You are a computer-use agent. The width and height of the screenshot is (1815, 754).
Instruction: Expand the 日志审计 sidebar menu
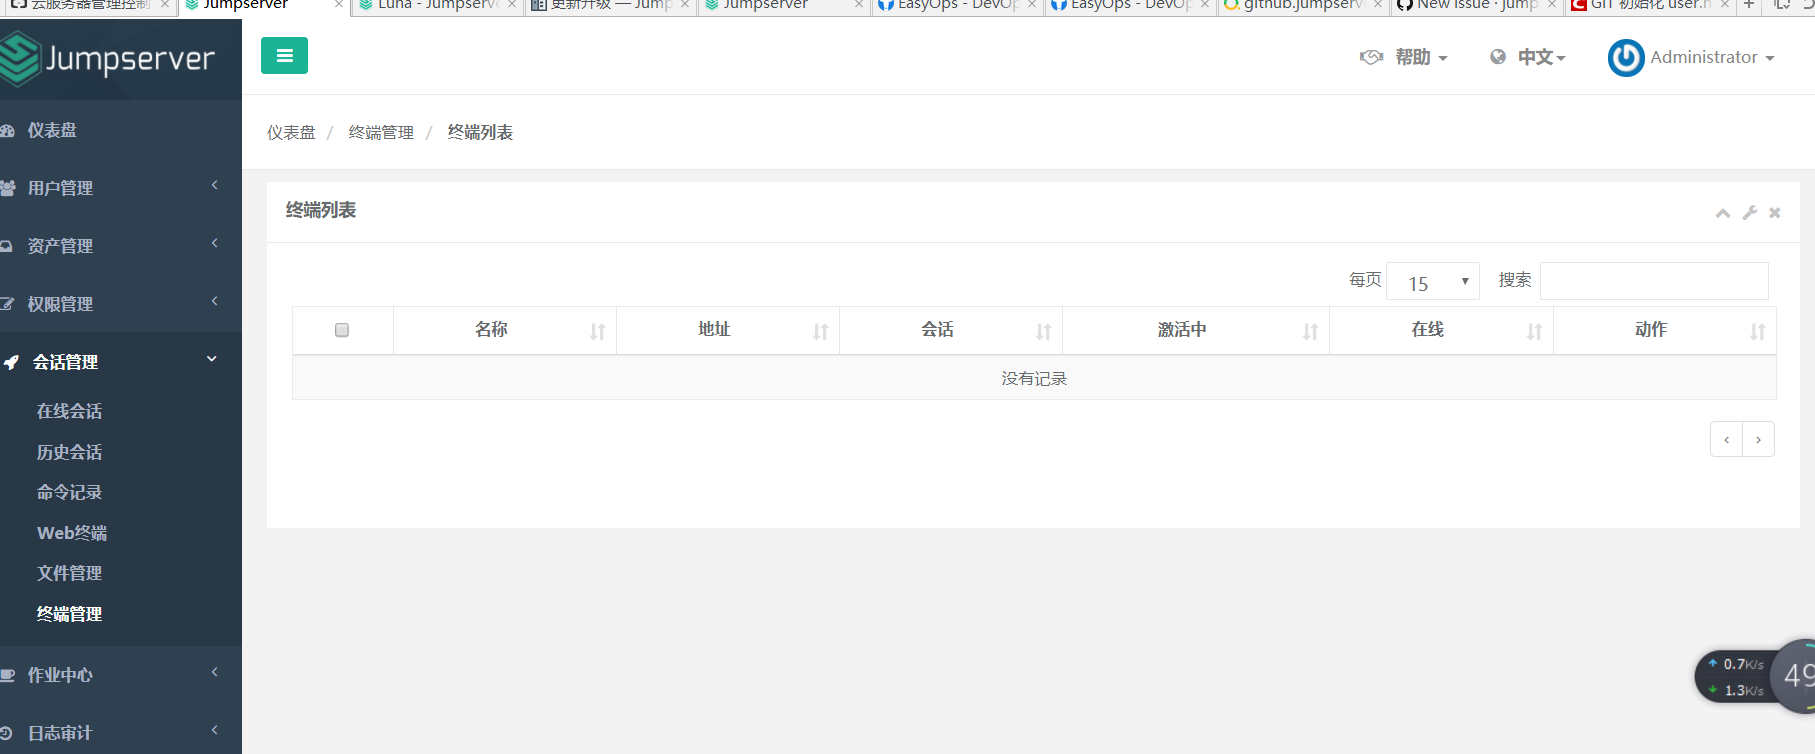point(121,733)
